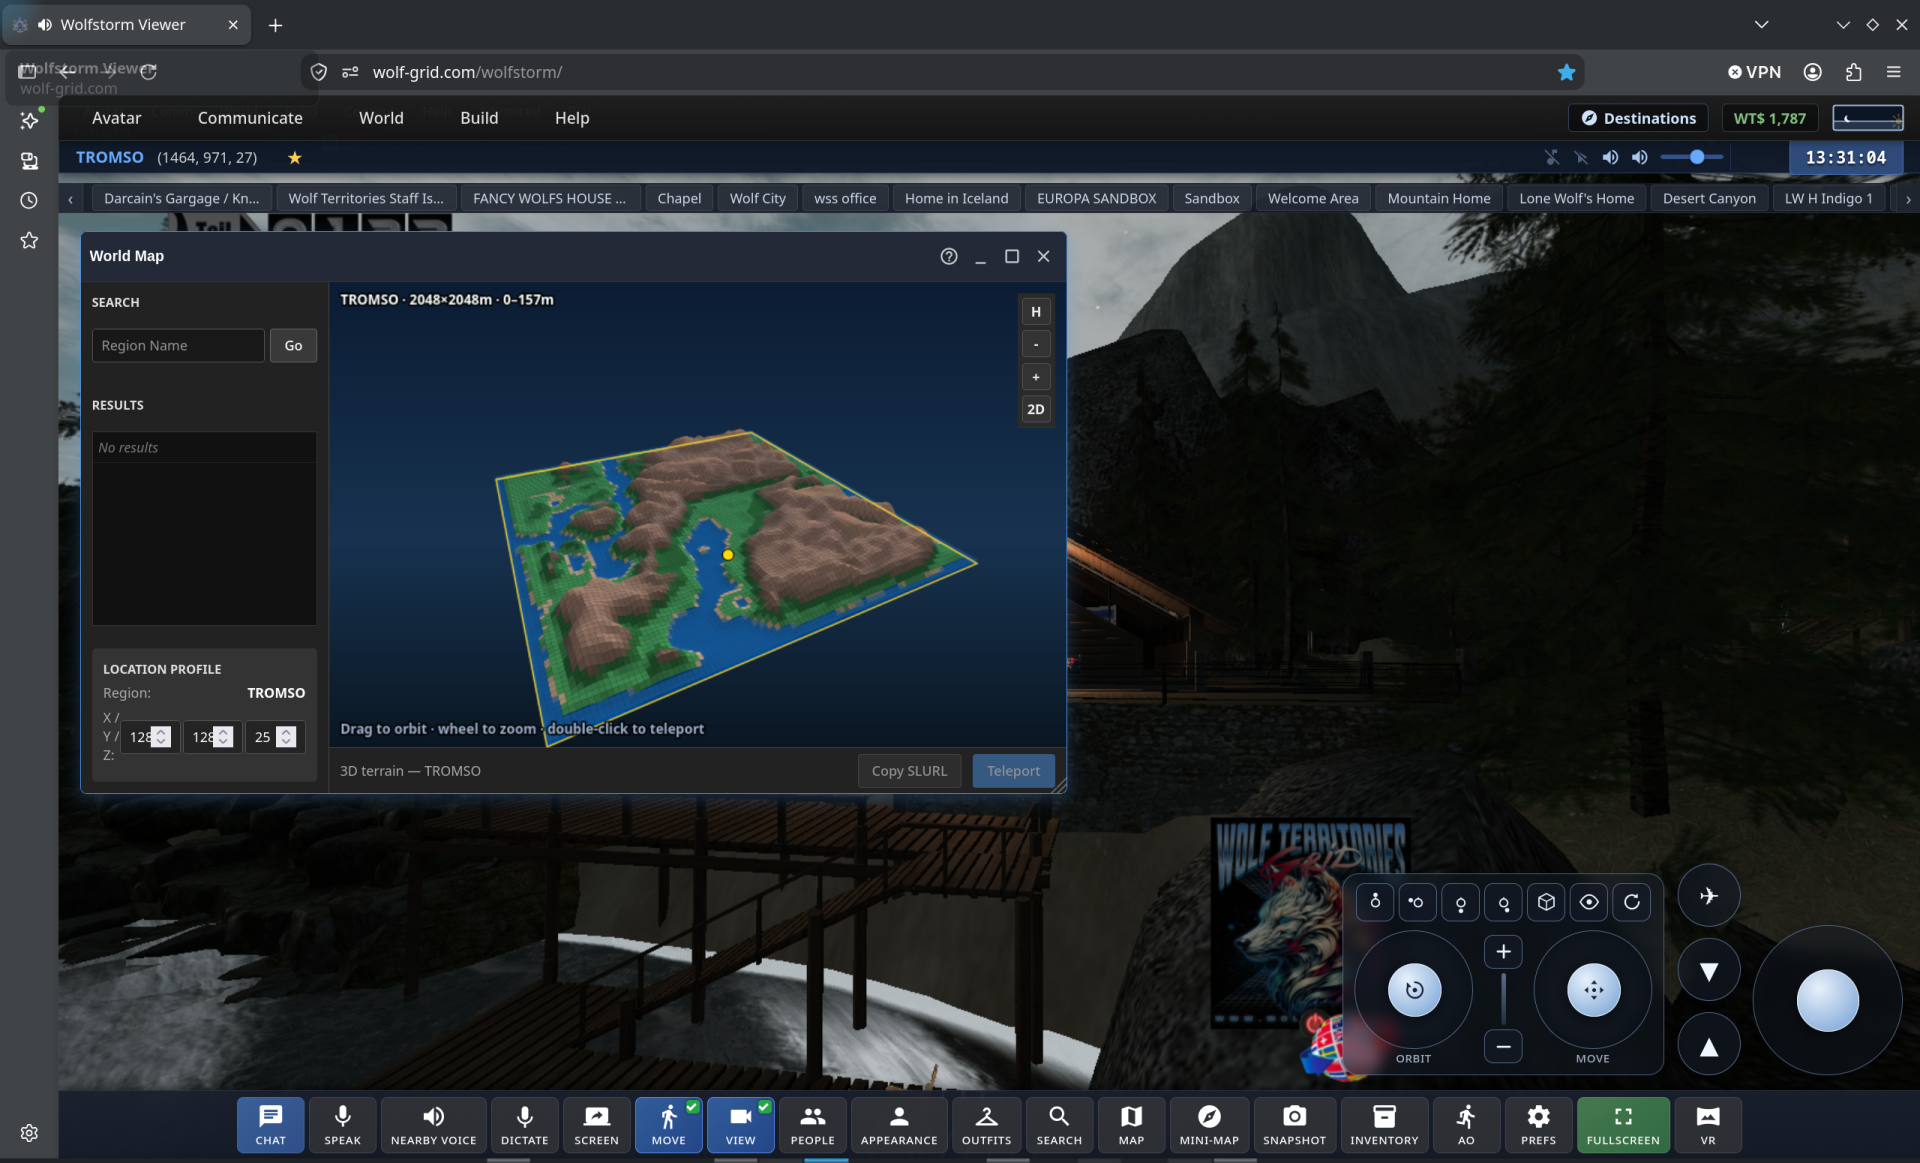1920x1163 pixels.
Task: Show more favorites with right chevron
Action: click(x=1908, y=199)
